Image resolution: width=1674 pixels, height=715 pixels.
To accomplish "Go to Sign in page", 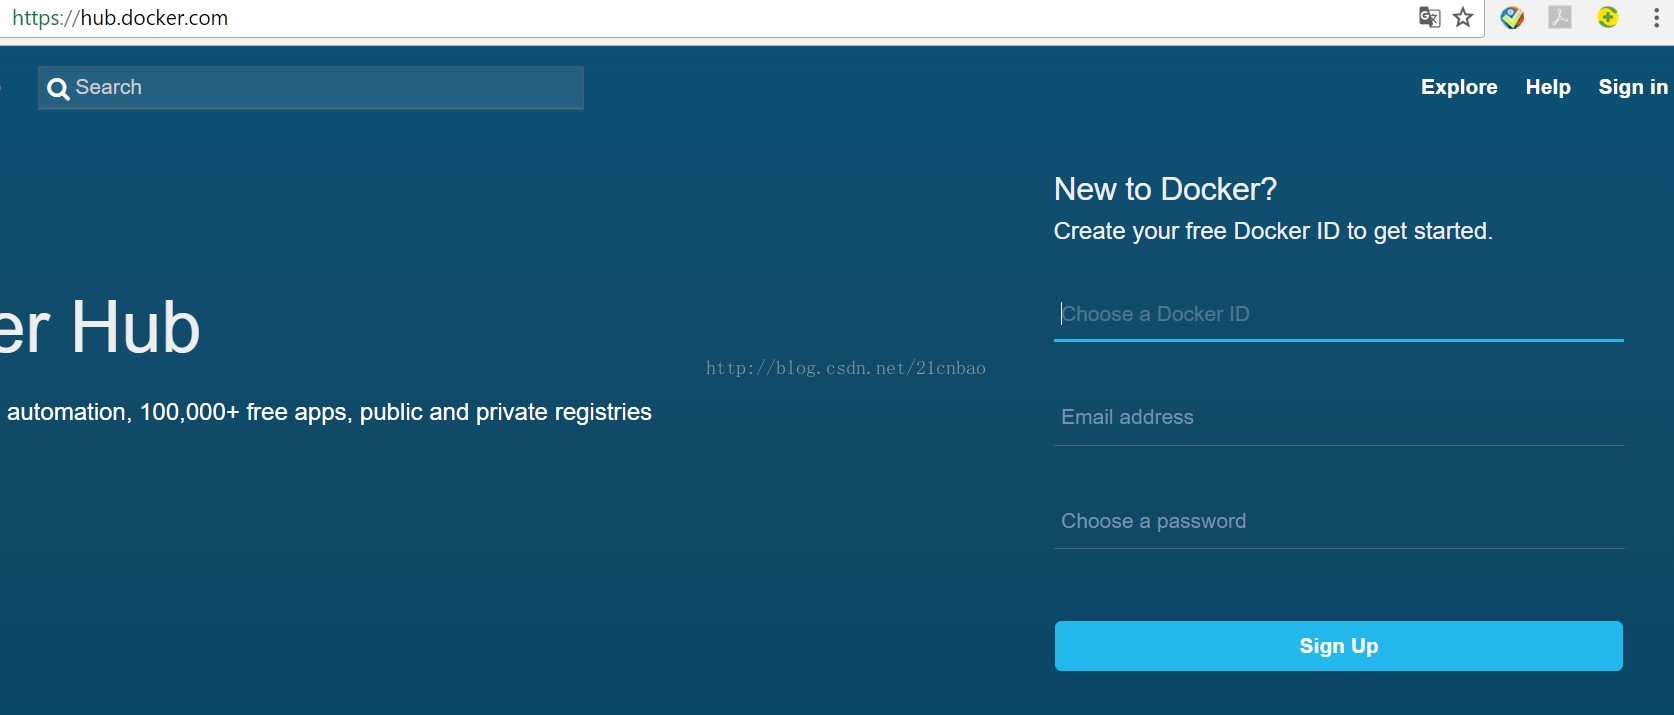I will tap(1633, 87).
